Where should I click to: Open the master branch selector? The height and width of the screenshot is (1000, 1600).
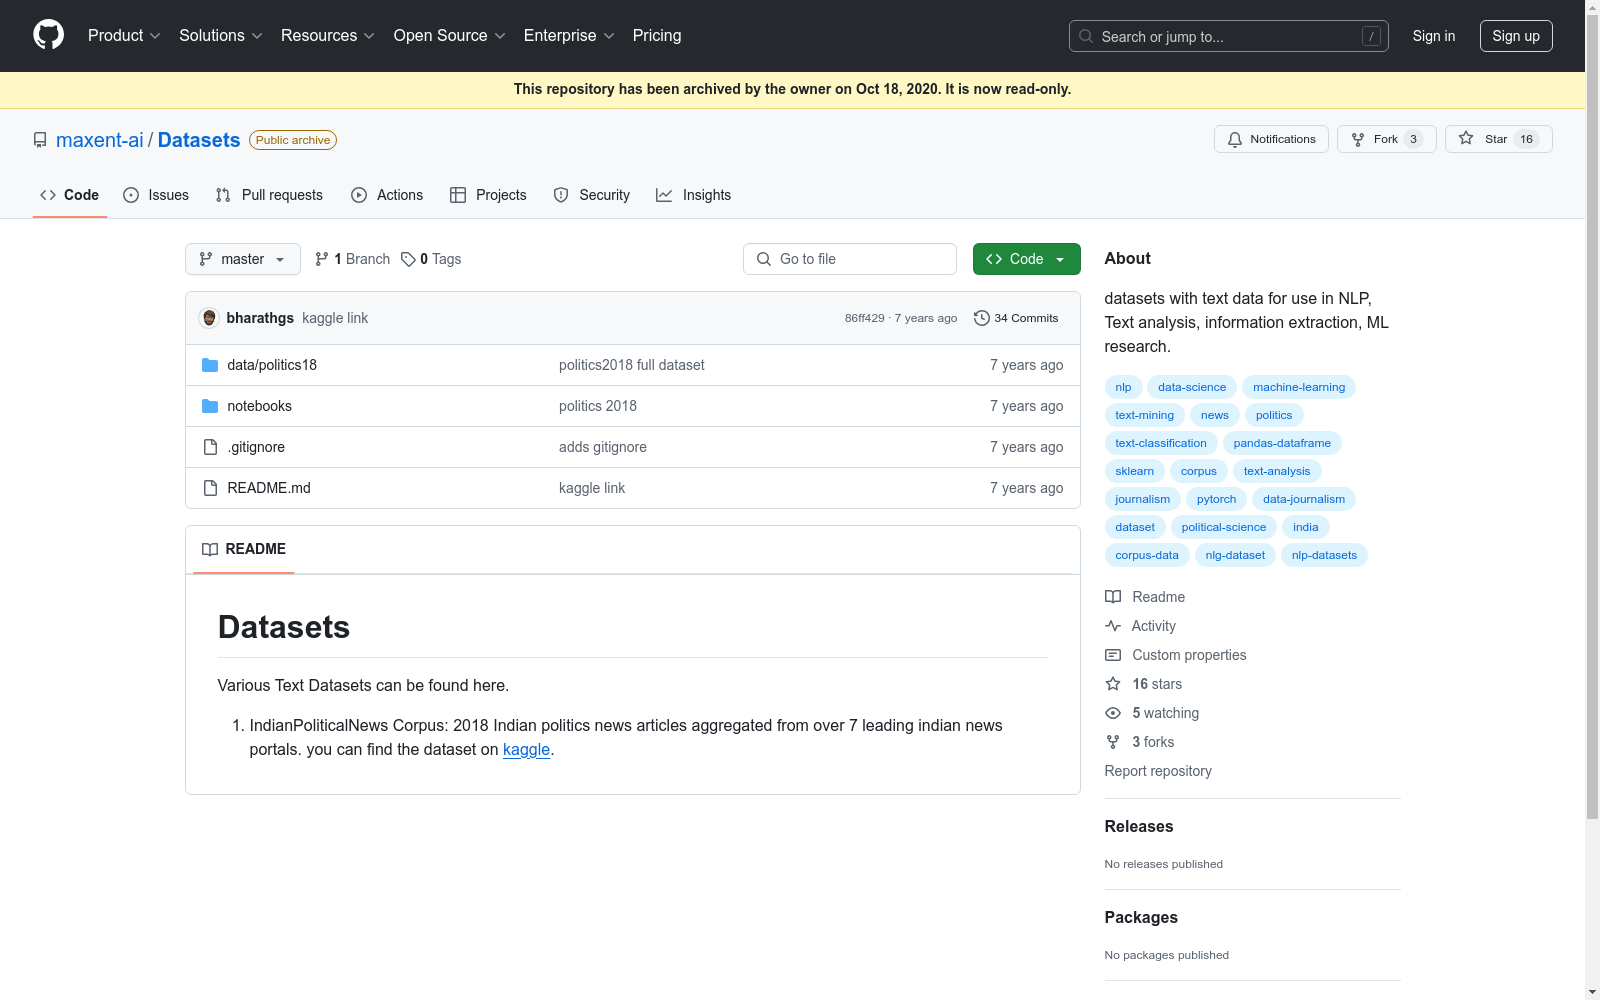[243, 259]
